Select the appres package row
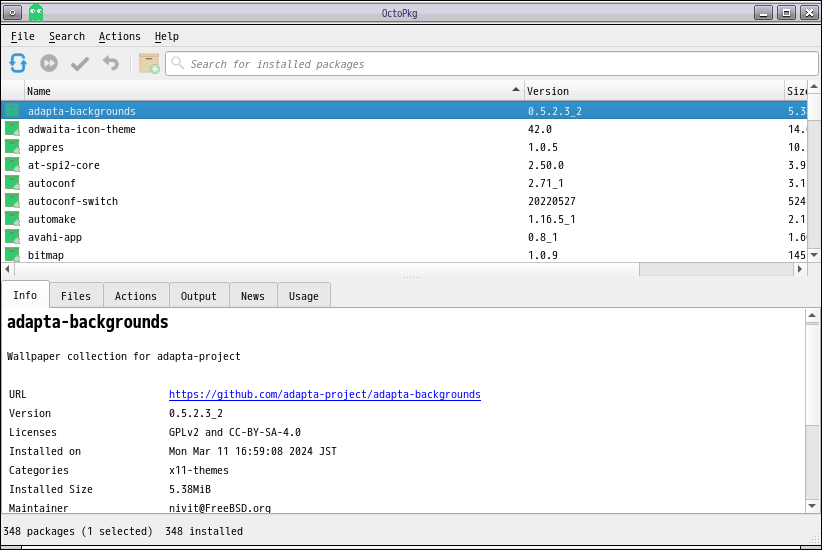 404,147
